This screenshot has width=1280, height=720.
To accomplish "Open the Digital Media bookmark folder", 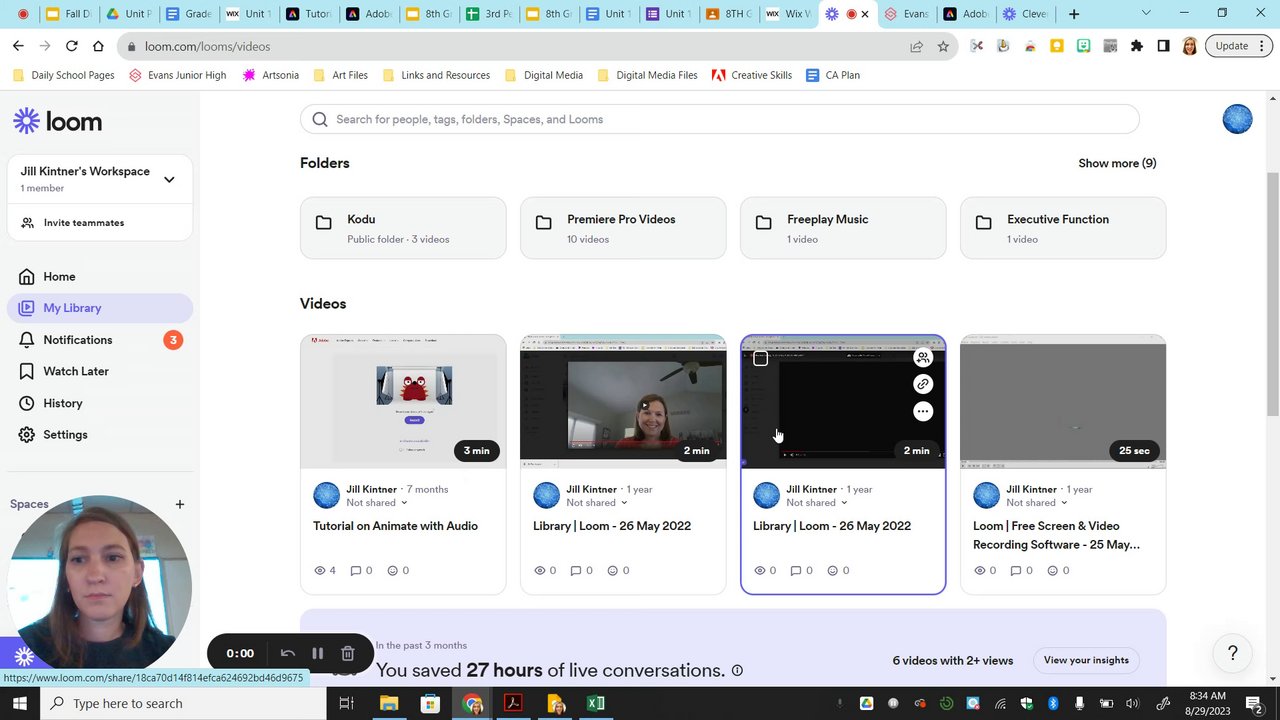I will pos(544,75).
